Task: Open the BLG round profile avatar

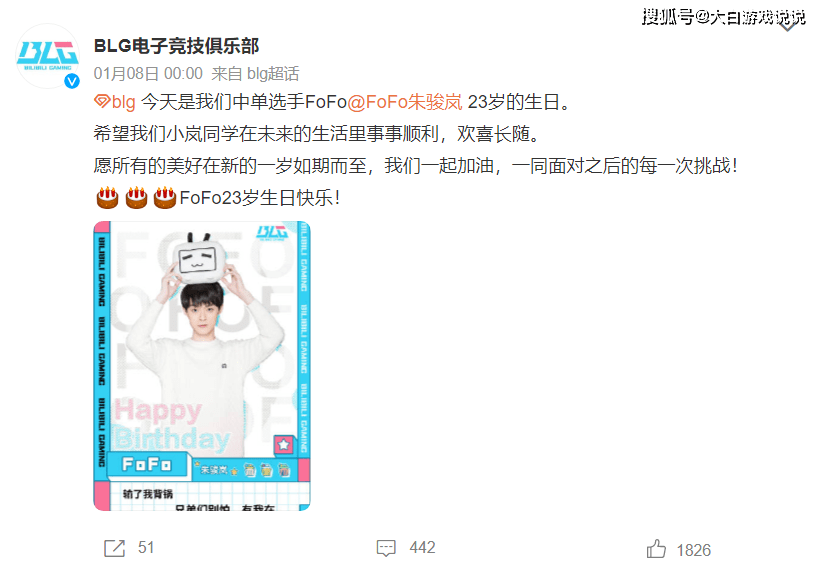Action: click(48, 57)
